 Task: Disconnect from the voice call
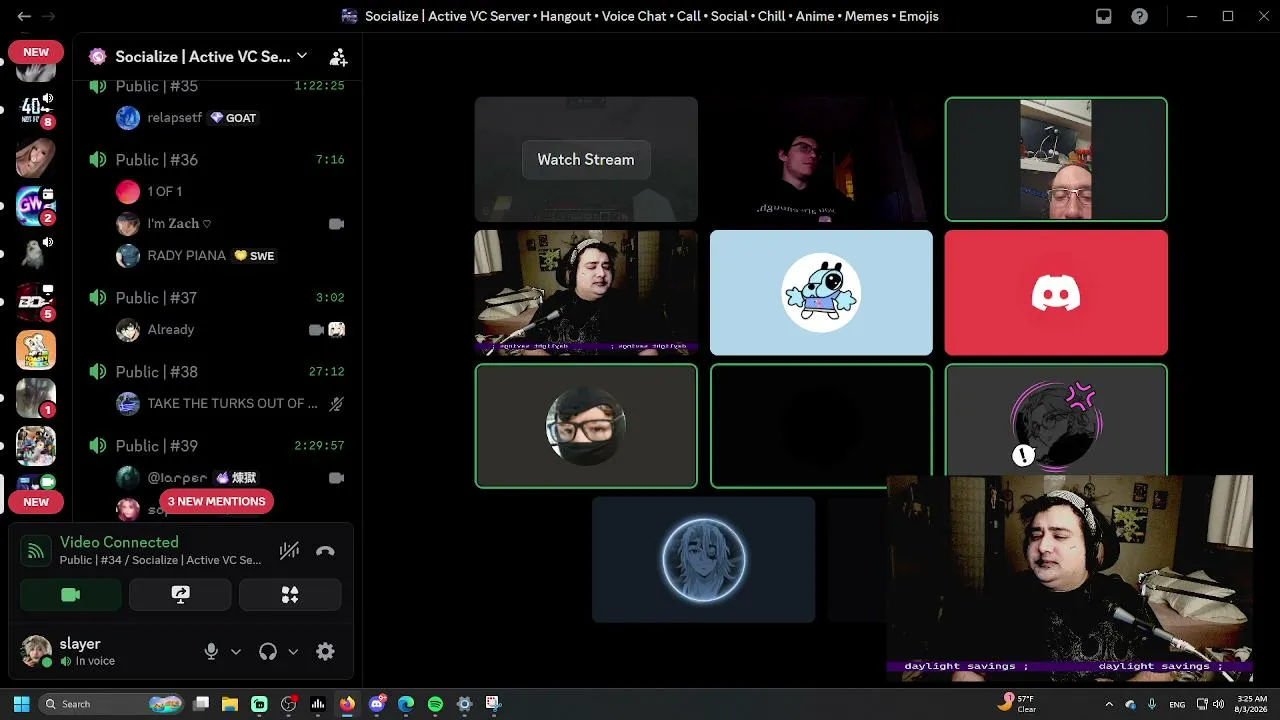325,551
